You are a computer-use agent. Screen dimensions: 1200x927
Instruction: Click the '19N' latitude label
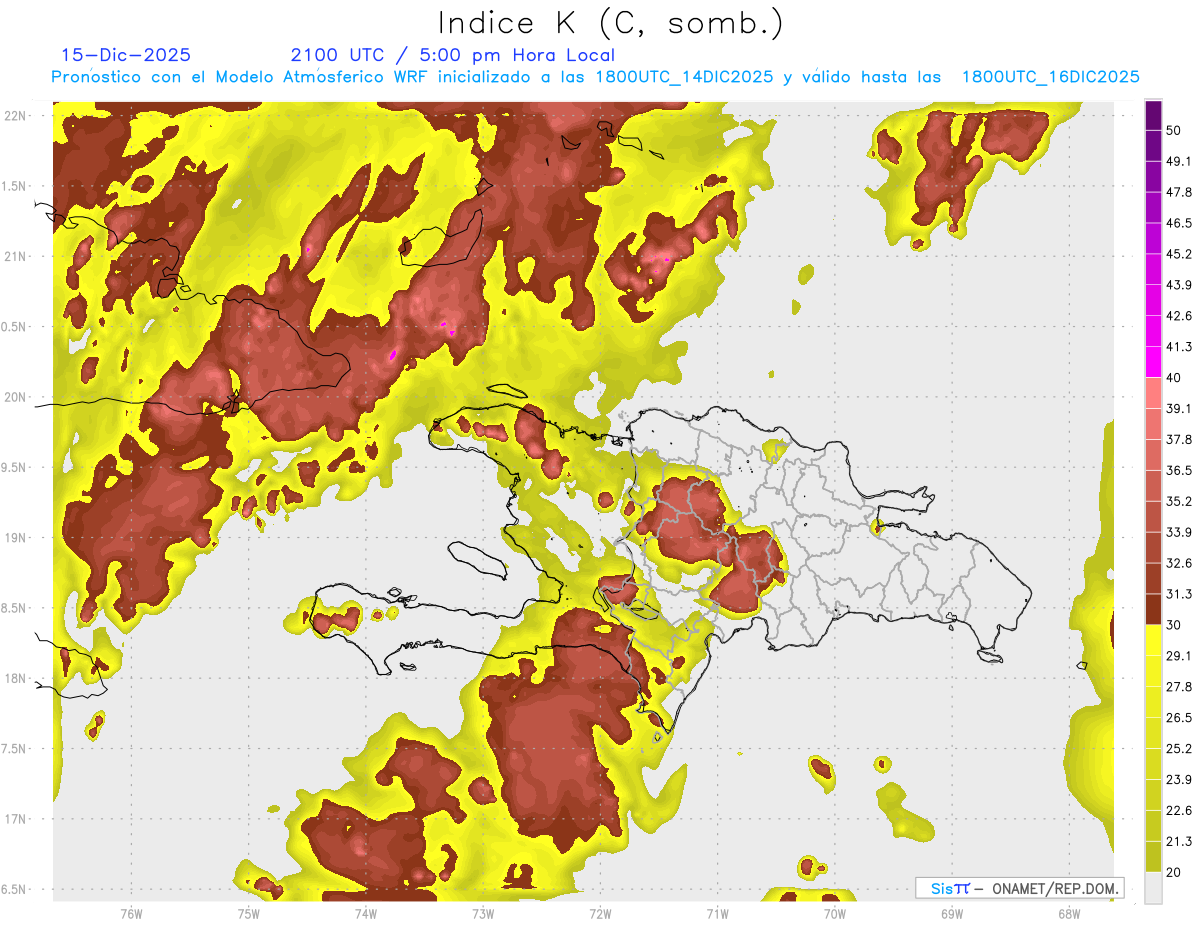15,538
